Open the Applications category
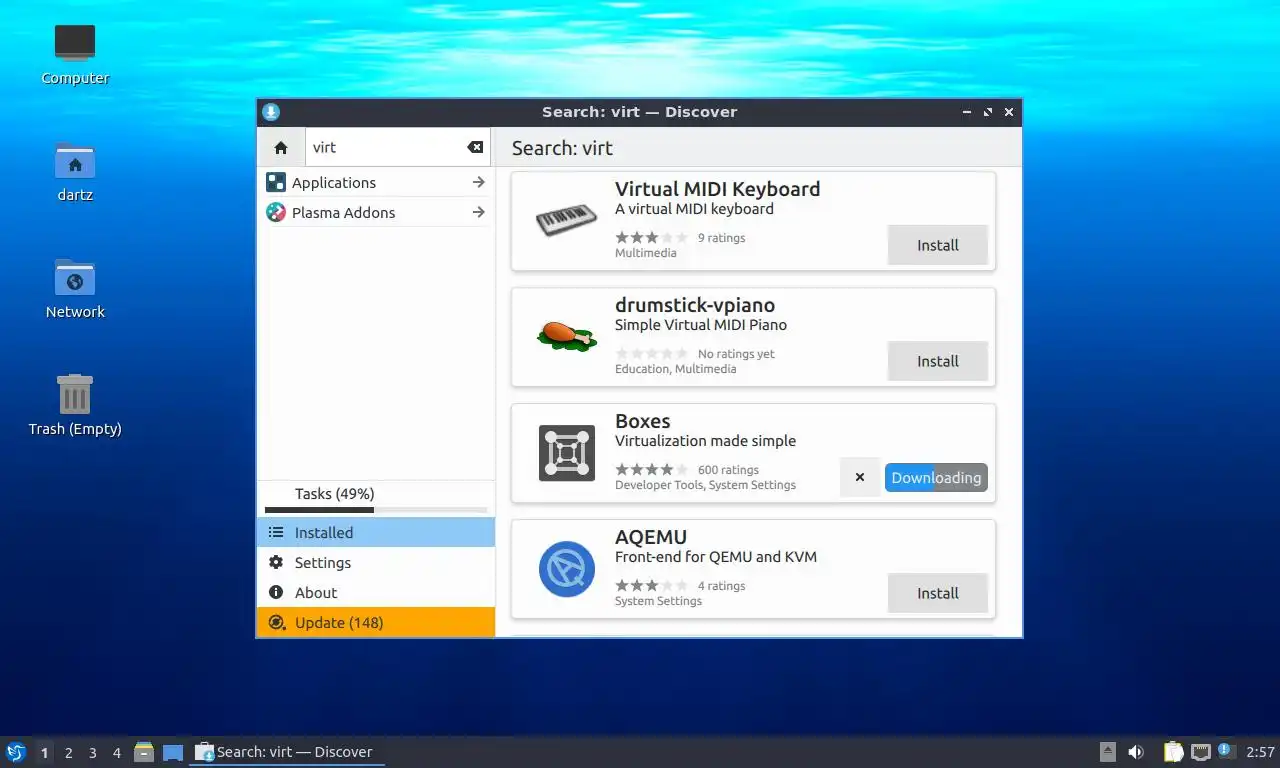Screen dimensions: 1280x768 pyautogui.click(x=375, y=182)
